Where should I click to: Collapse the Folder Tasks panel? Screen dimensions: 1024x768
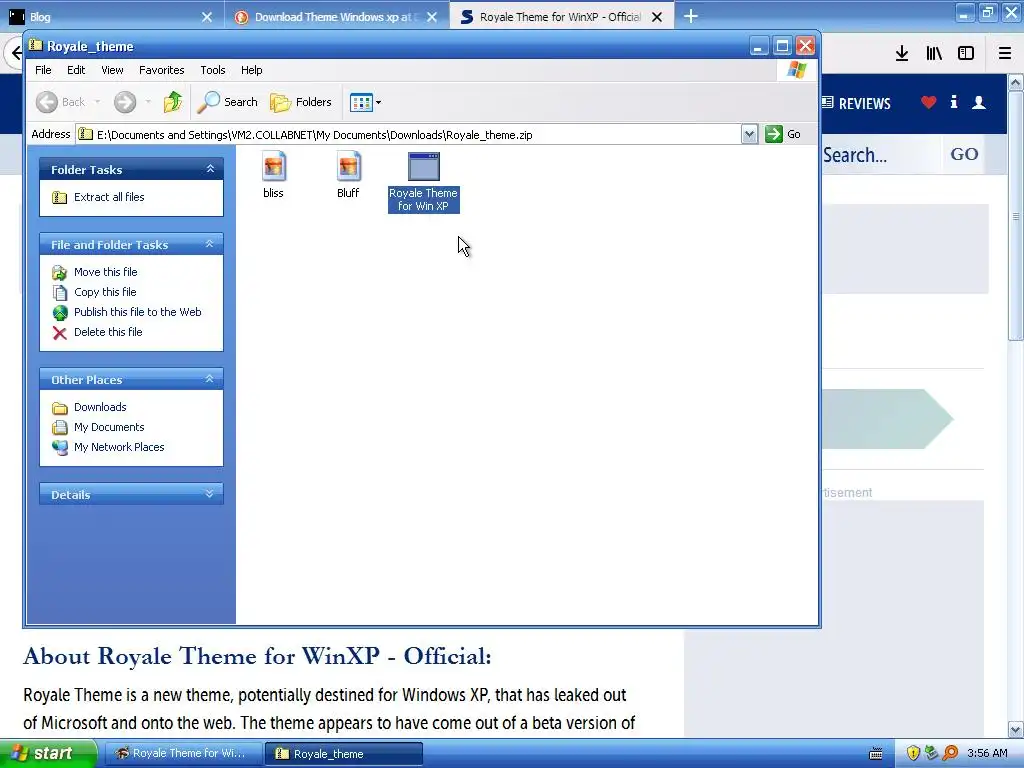[x=210, y=169]
